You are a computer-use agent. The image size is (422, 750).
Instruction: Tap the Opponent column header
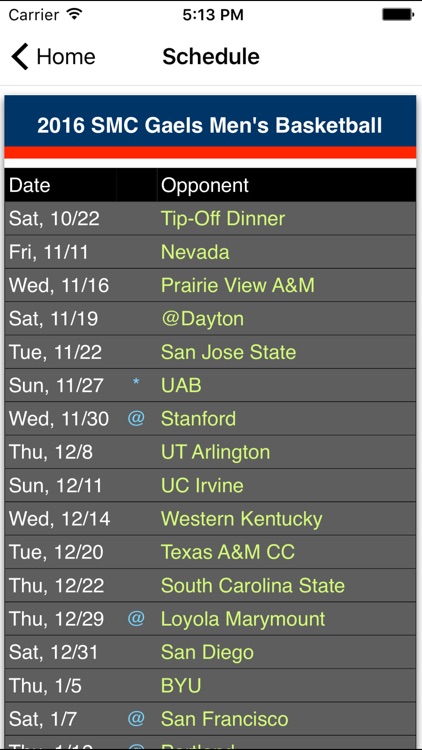pos(205,186)
